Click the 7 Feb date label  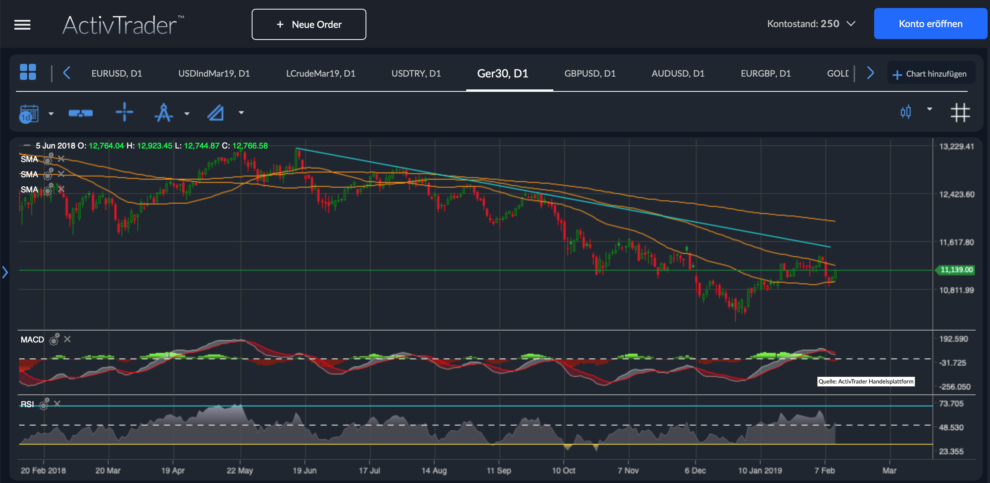point(827,471)
